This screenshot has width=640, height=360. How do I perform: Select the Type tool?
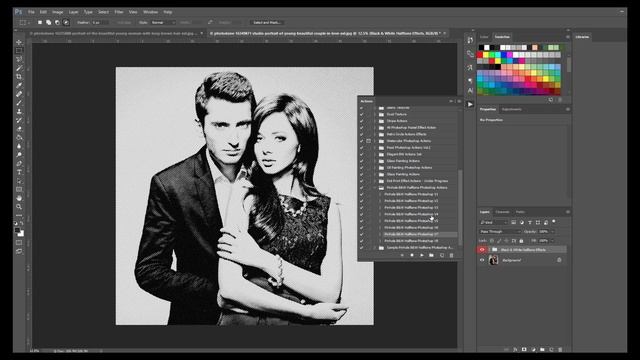(x=19, y=172)
